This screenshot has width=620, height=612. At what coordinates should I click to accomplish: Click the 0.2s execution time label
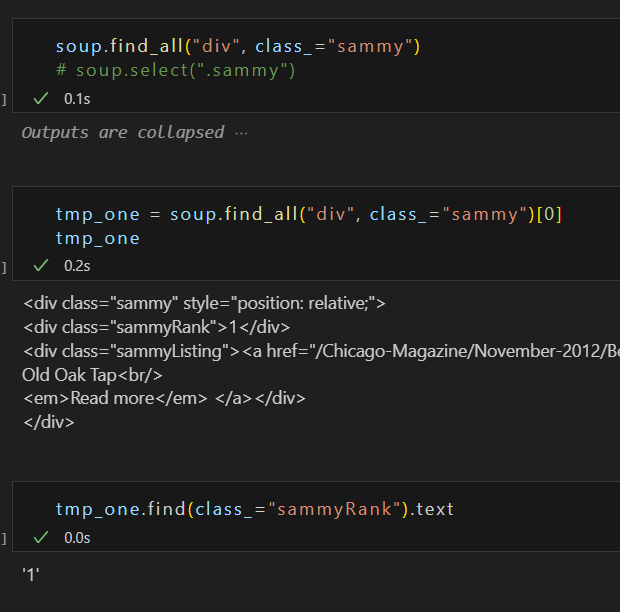77,266
